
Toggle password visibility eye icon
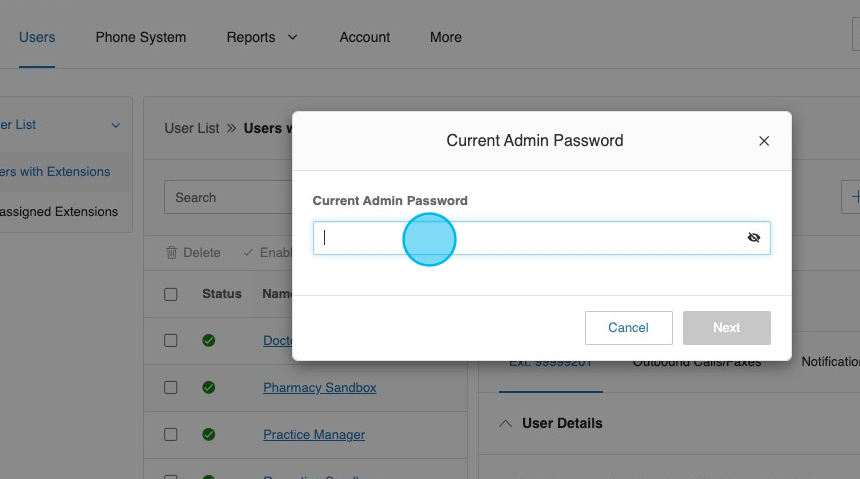(754, 238)
